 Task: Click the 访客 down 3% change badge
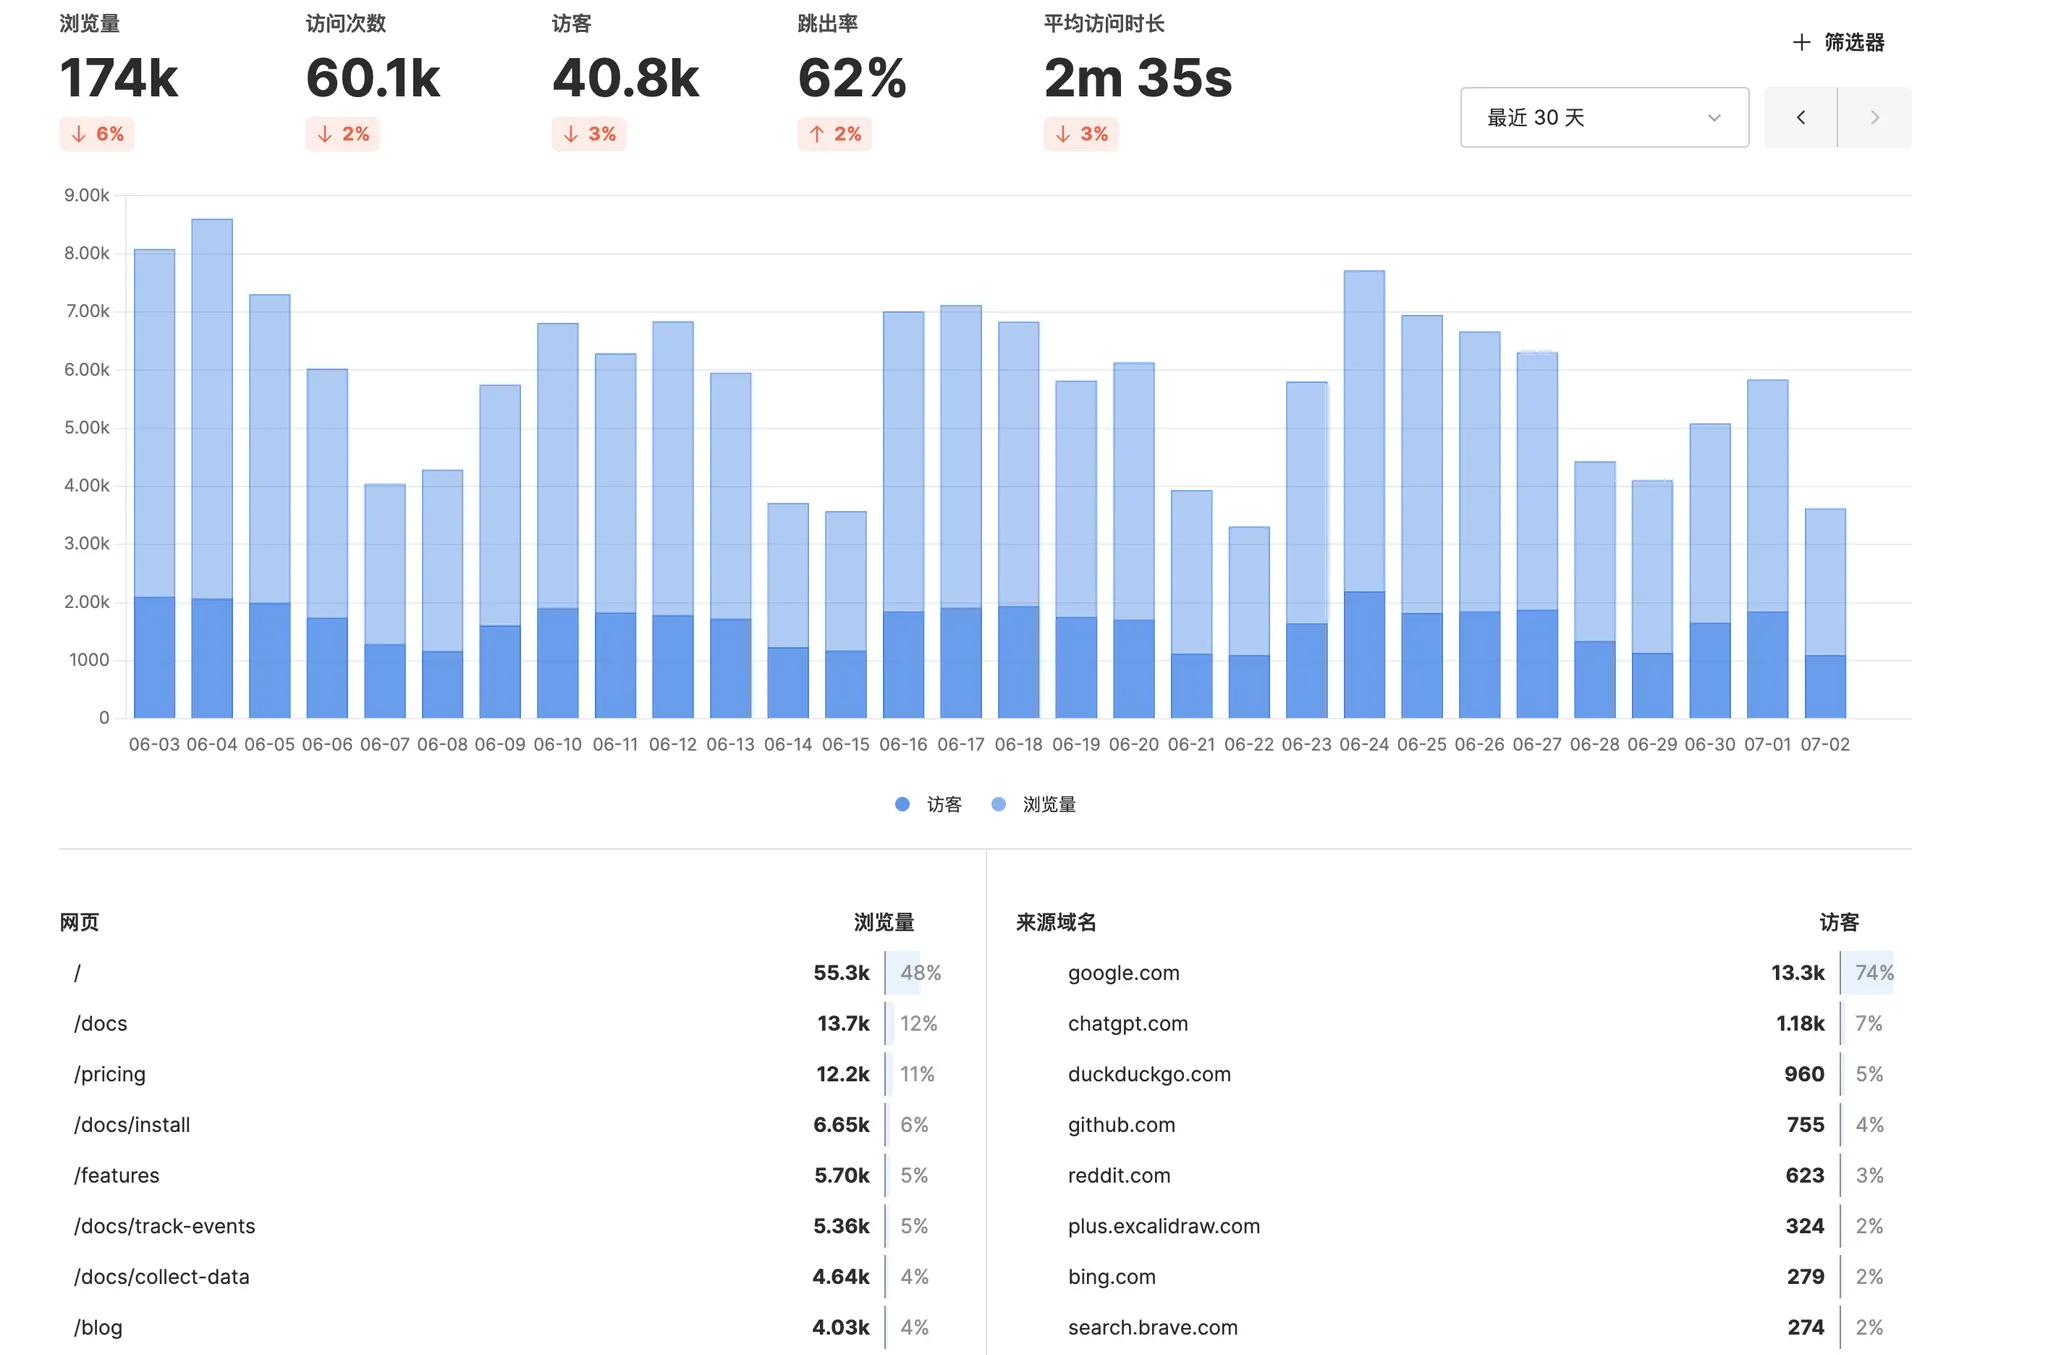pos(589,134)
